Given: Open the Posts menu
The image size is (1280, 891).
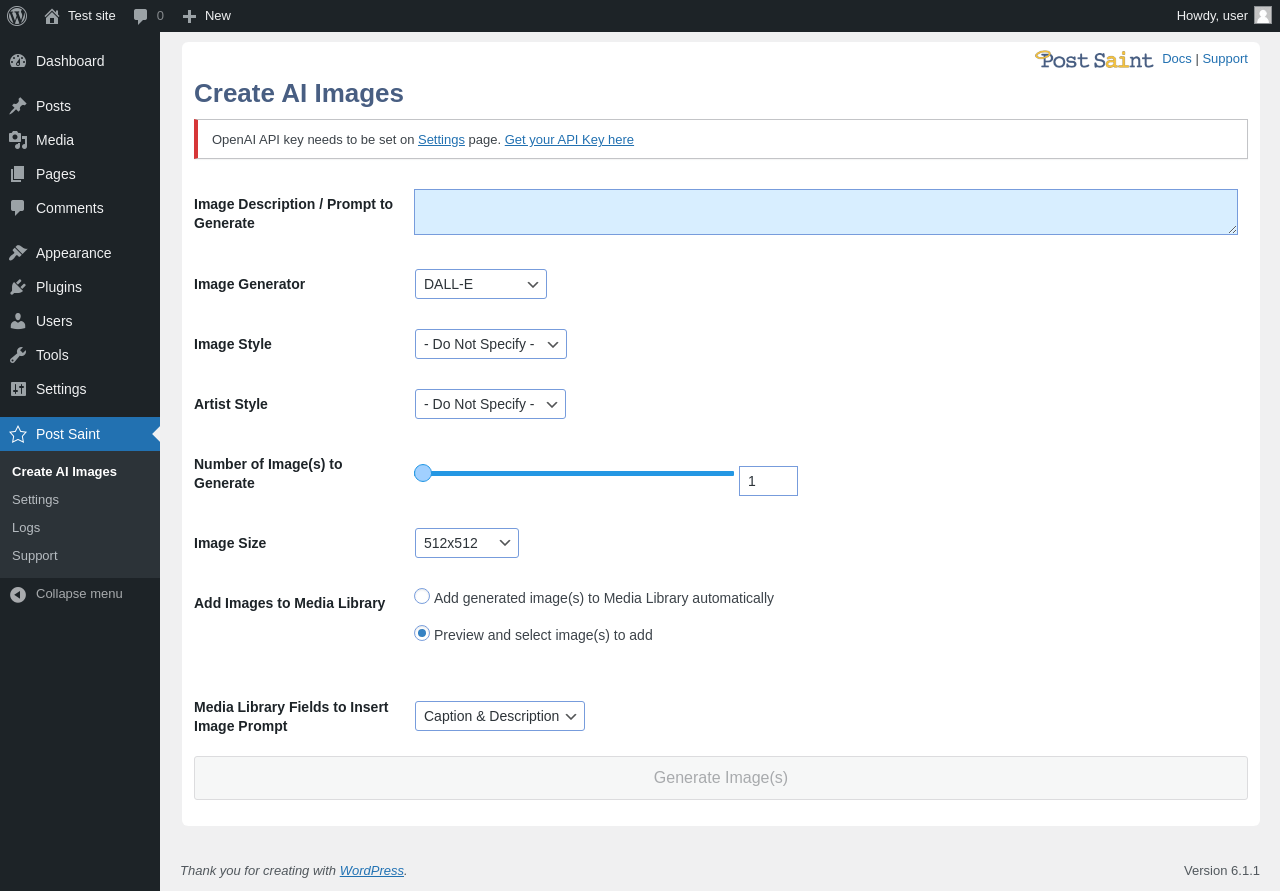Looking at the screenshot, I should coord(80,106).
